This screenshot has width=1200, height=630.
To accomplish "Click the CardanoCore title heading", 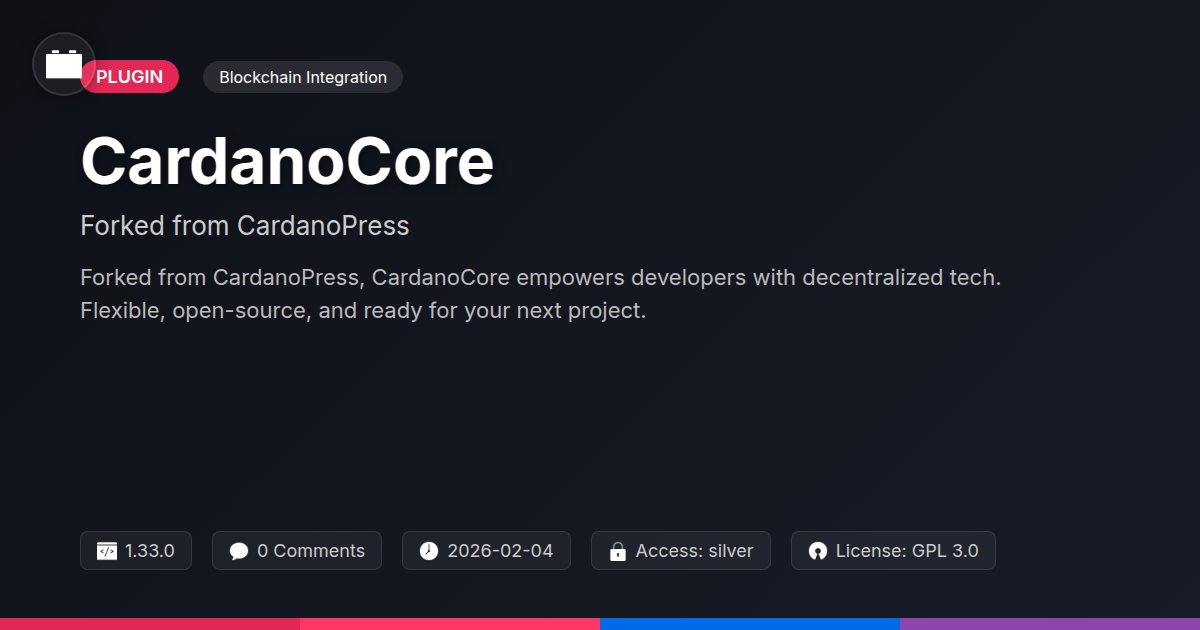I will pyautogui.click(x=287, y=162).
